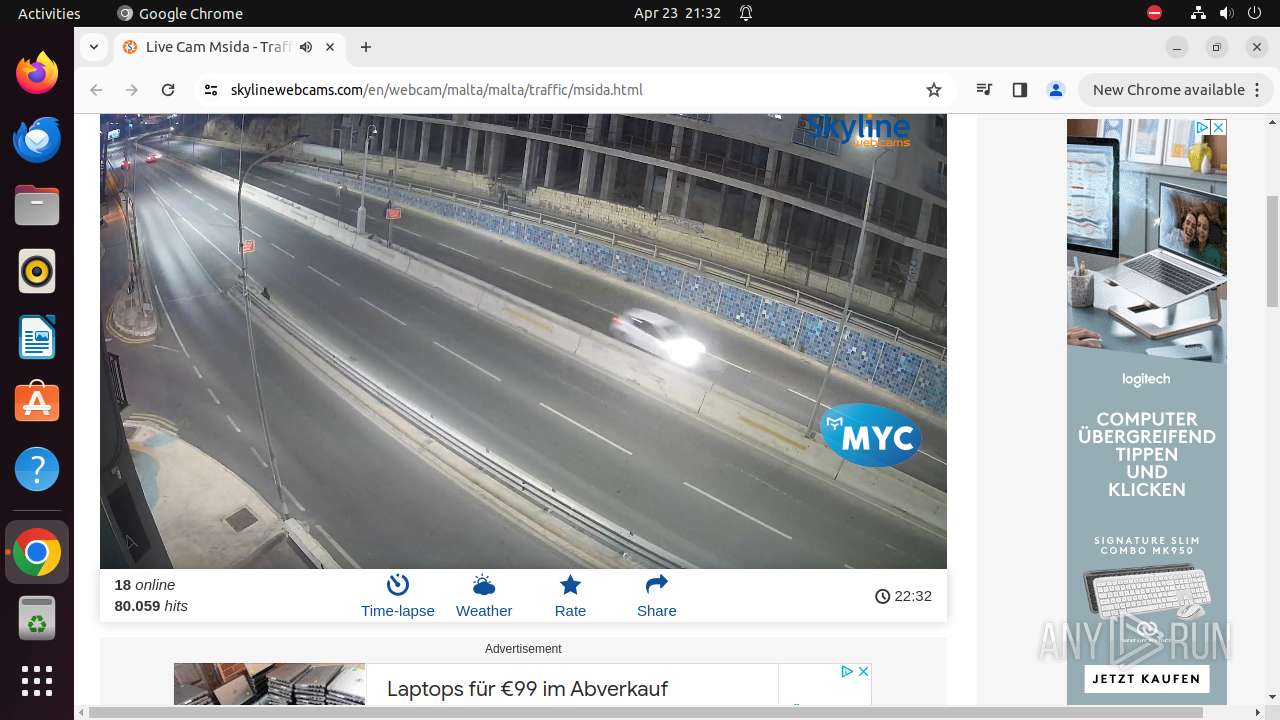Open Google Chrome app menu in top bar
The image size is (1280, 720).
[x=180, y=13]
